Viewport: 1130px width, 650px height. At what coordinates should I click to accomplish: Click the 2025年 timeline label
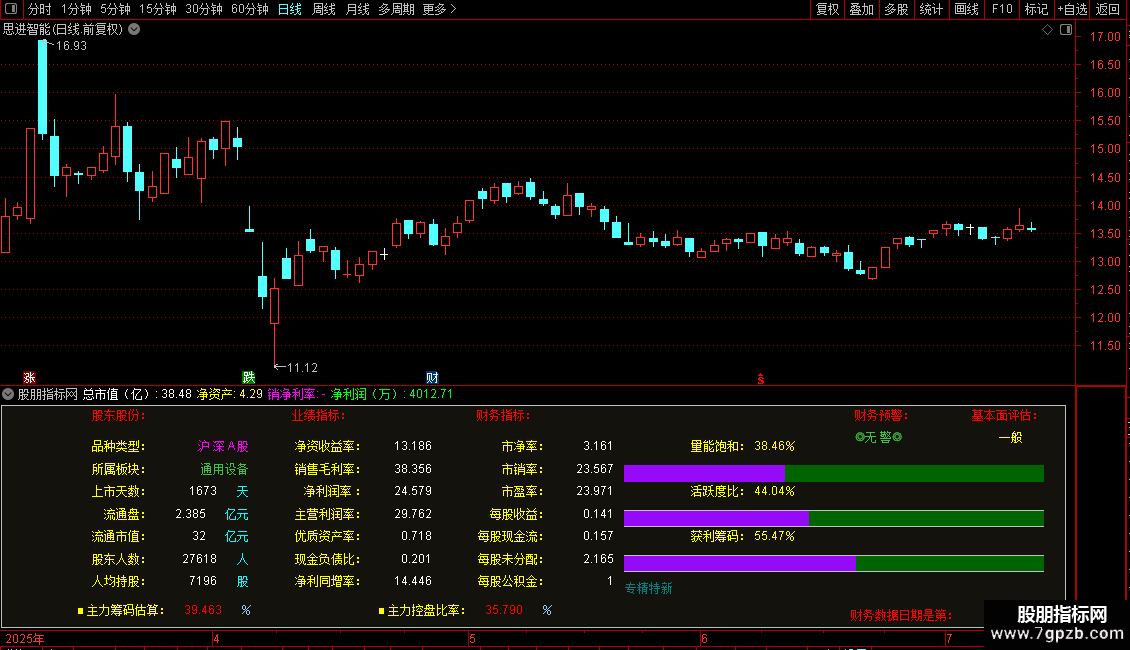[x=25, y=639]
